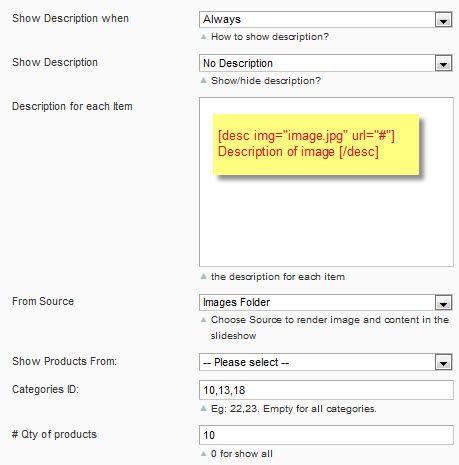The width and height of the screenshot is (459, 465).
Task: Click the Categories ID input with 10,13,18
Action: (326, 390)
